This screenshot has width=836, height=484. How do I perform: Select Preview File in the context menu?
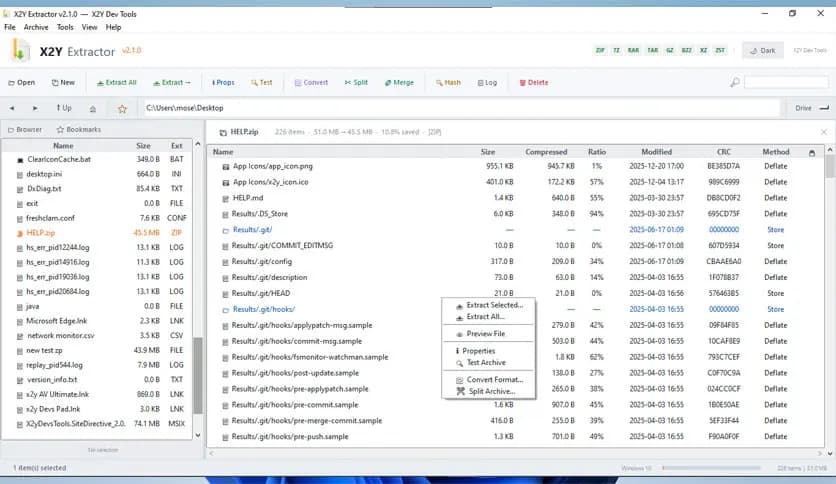[x=489, y=334]
